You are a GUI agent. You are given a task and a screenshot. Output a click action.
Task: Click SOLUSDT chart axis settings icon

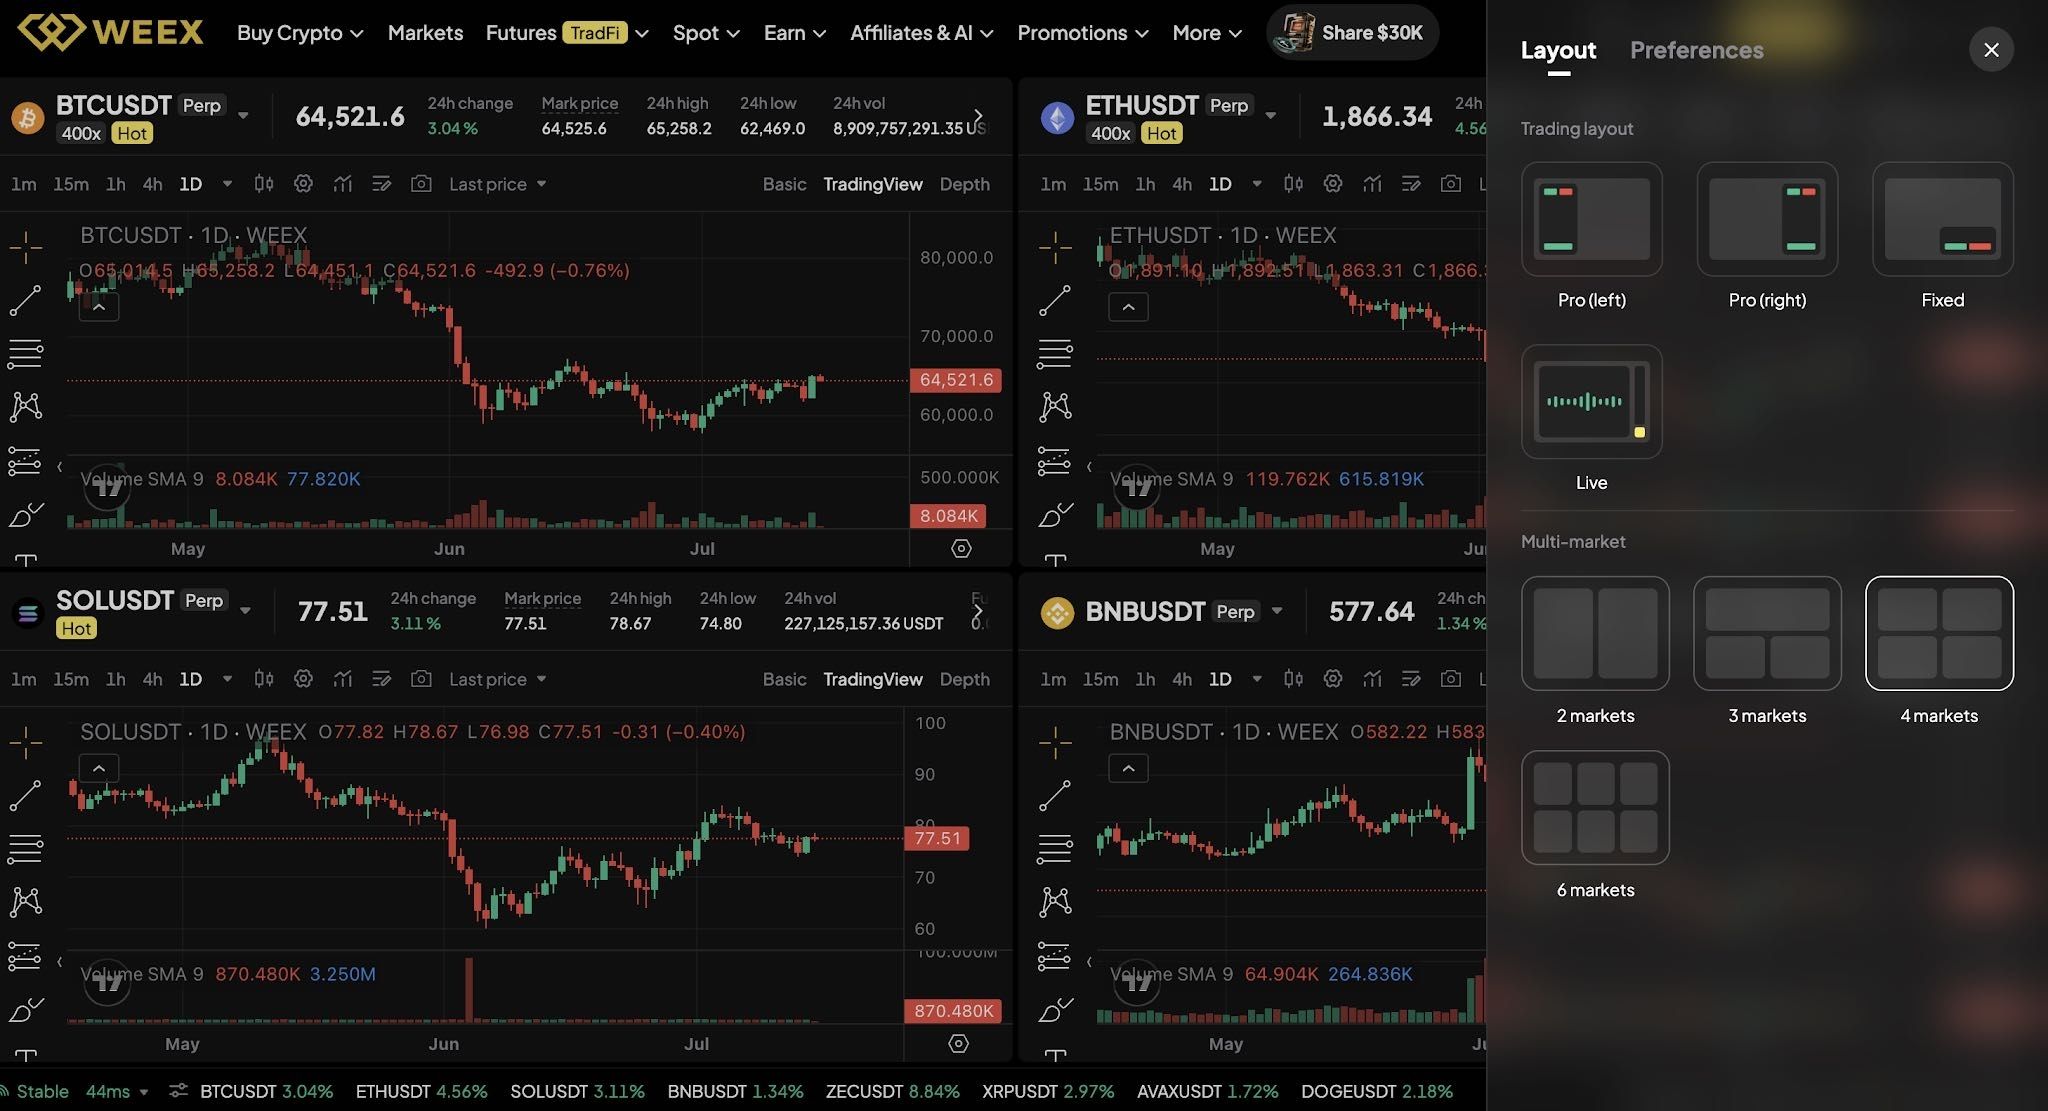tap(958, 1044)
